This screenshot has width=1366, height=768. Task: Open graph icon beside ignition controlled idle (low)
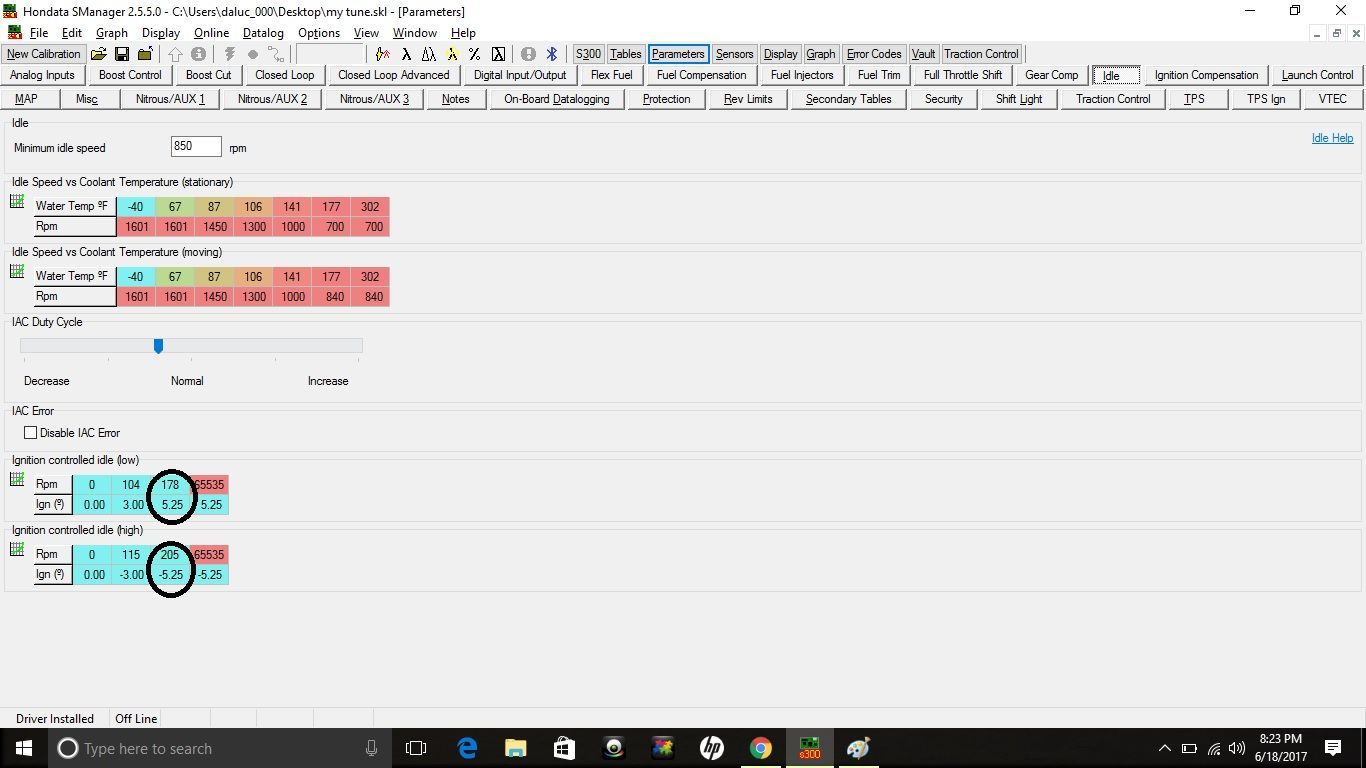click(x=17, y=480)
